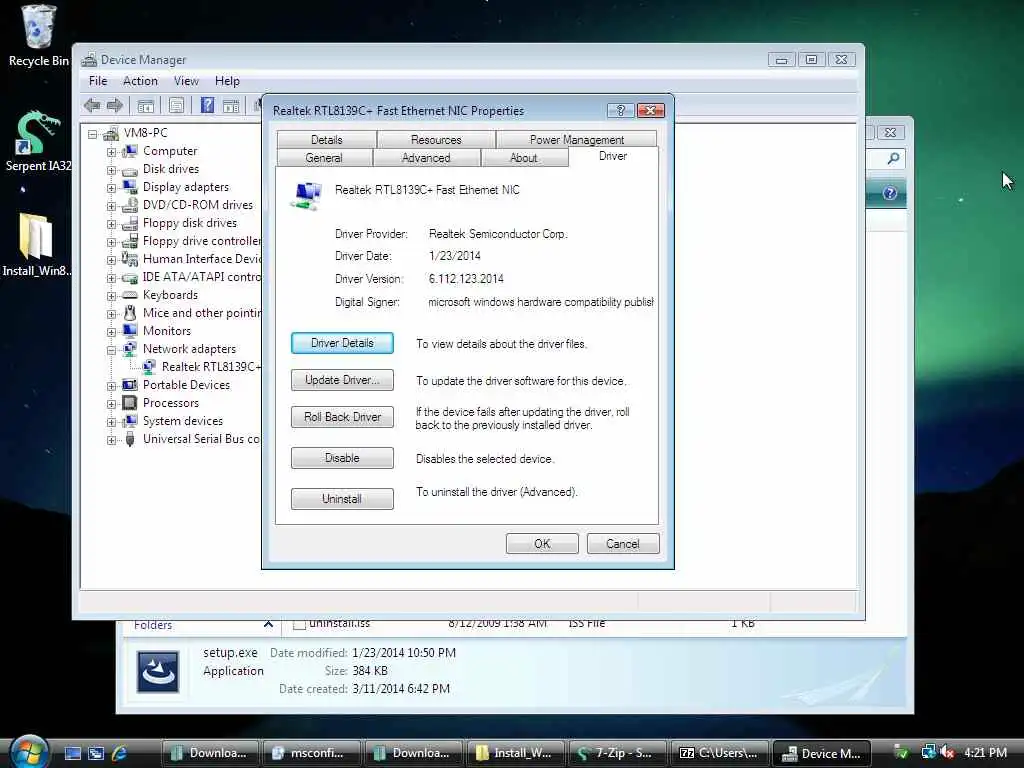The image size is (1024, 768).
Task: Switch to the Power Management tab
Action: click(577, 139)
